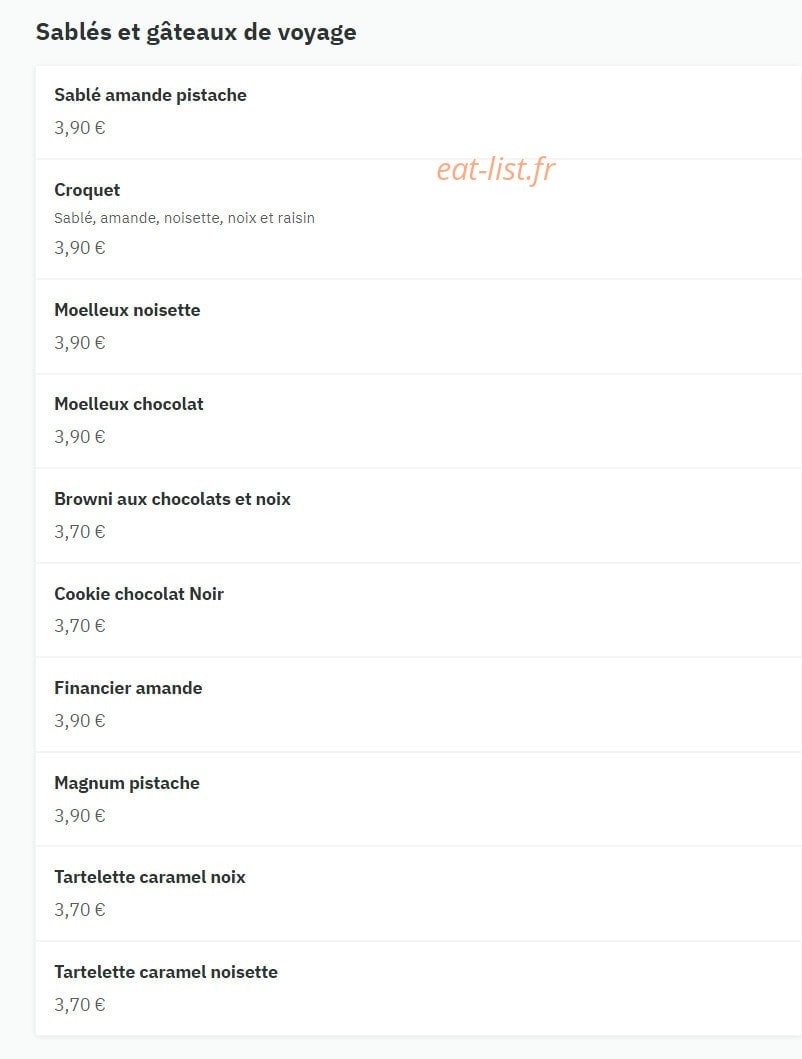Select the Magnum pistache item
This screenshot has width=802, height=1059.
(x=418, y=799)
